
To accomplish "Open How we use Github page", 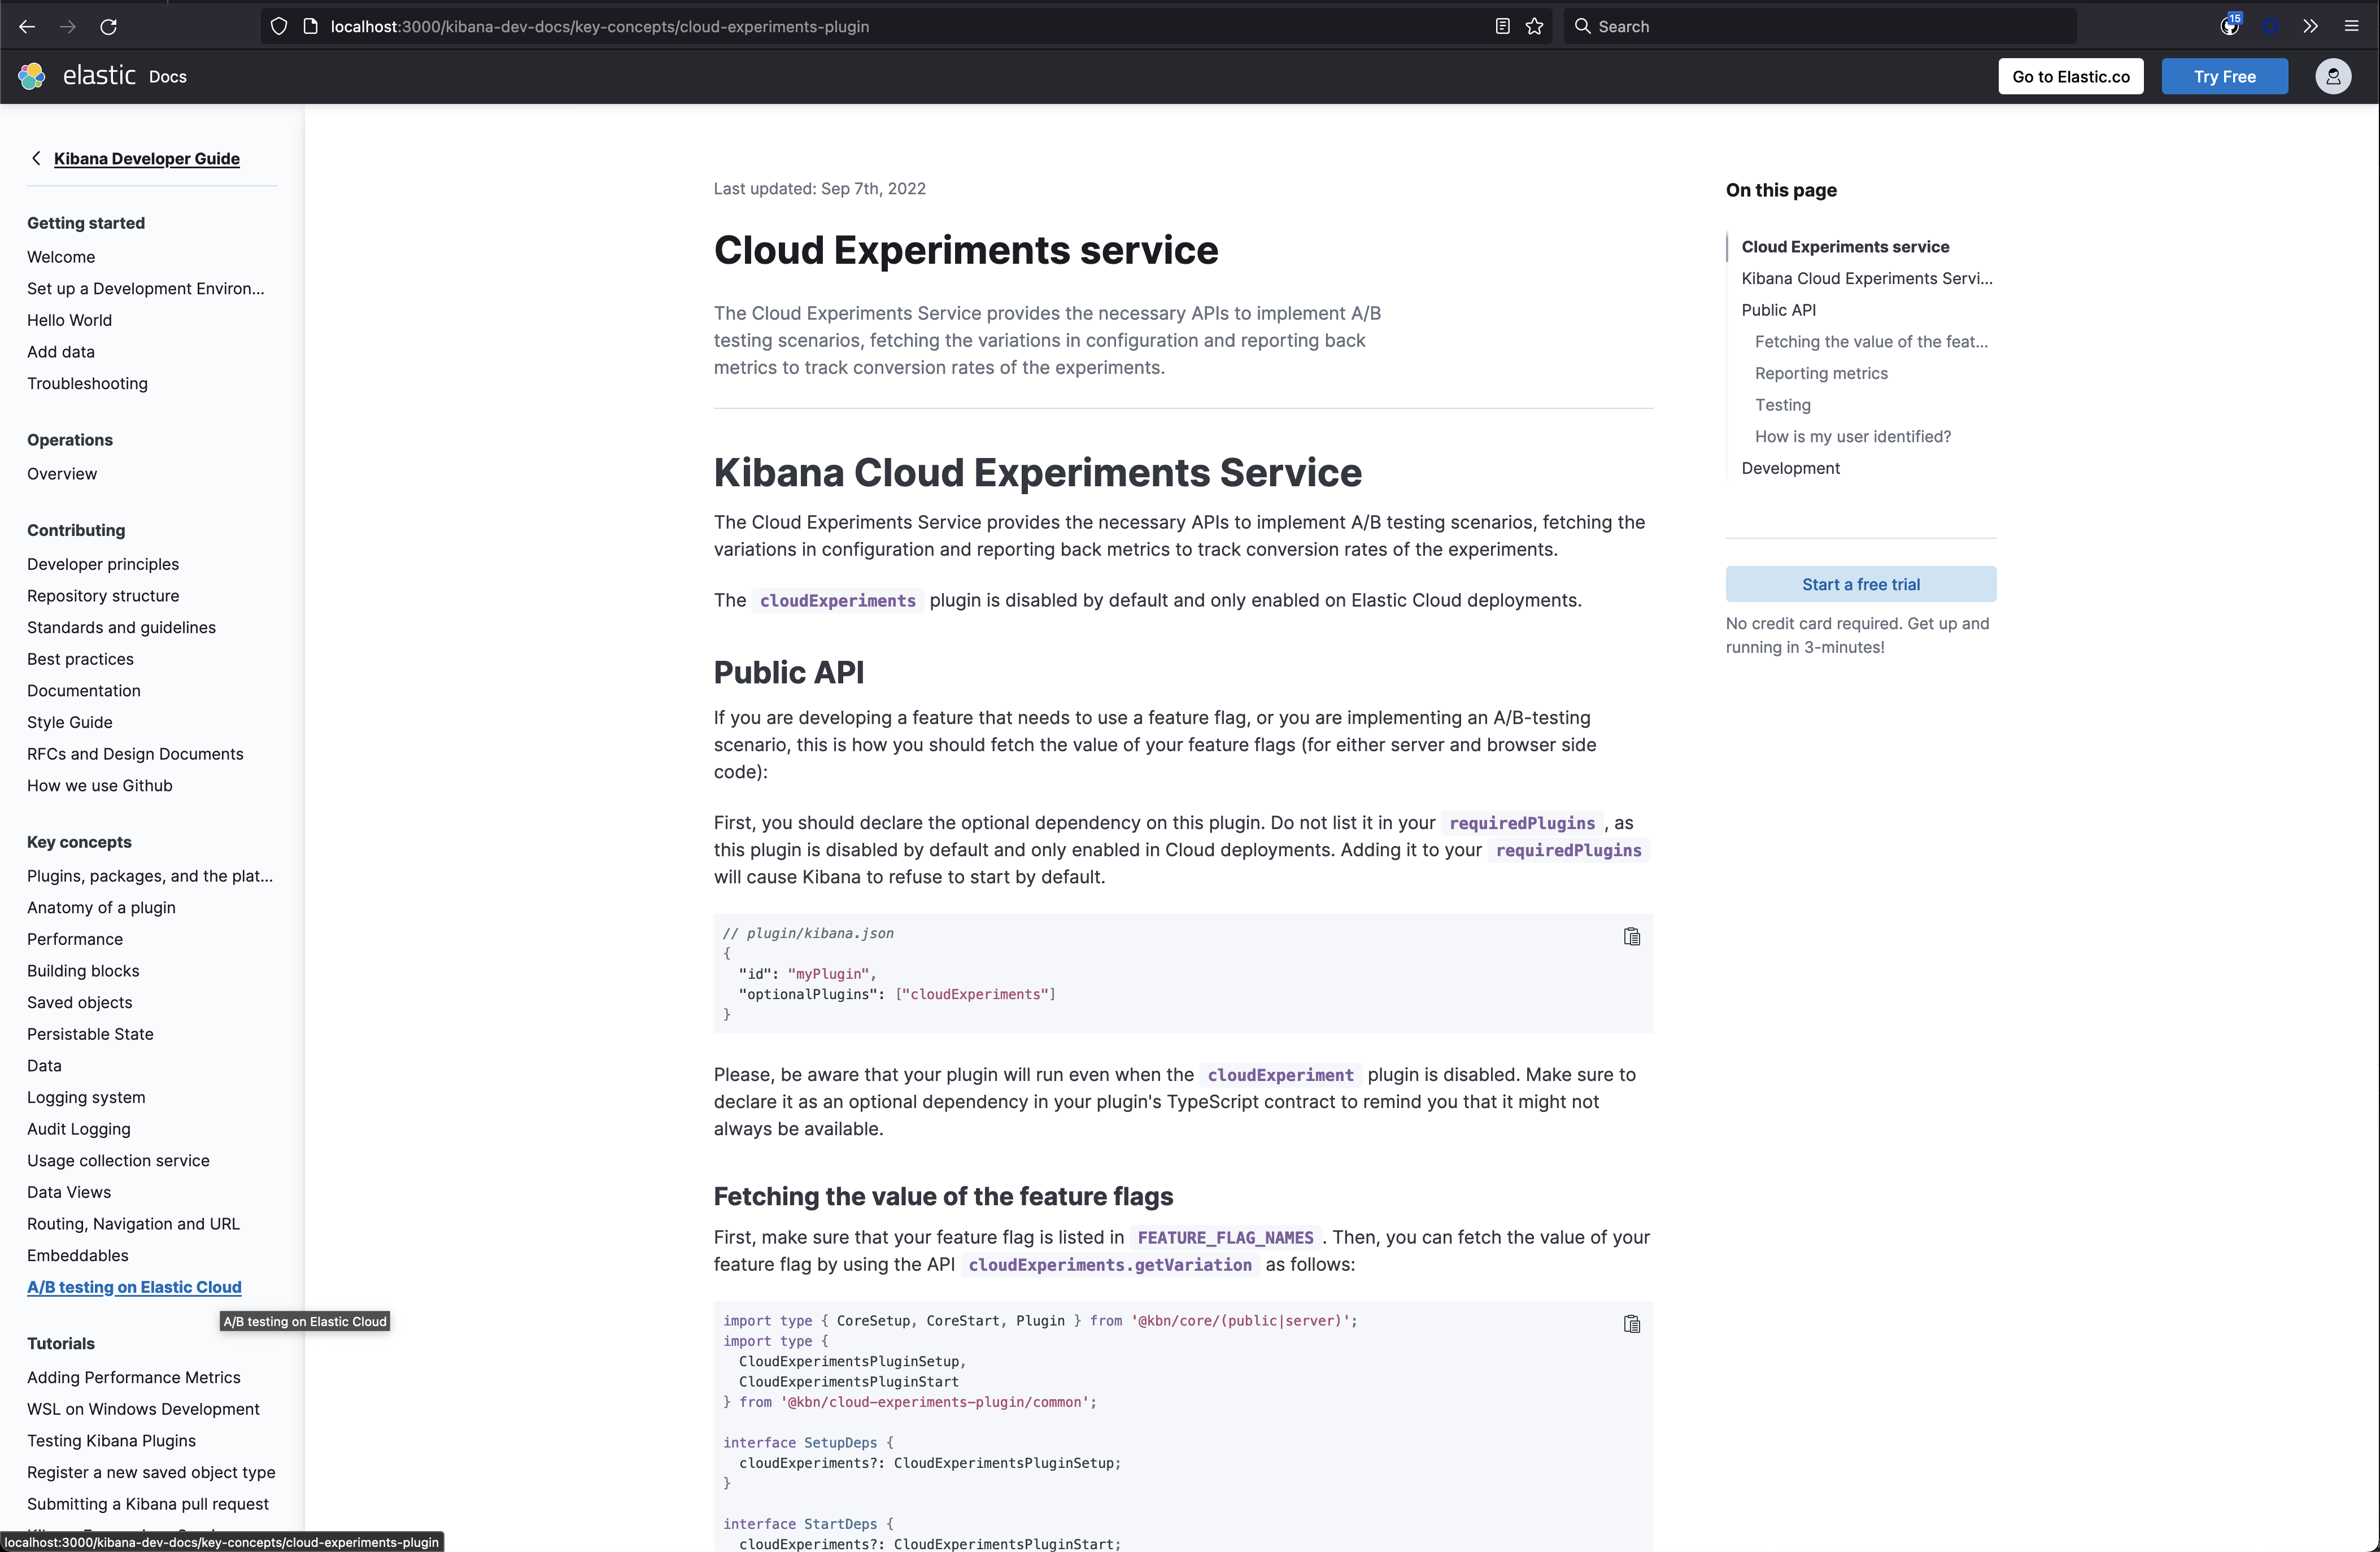I will [100, 786].
